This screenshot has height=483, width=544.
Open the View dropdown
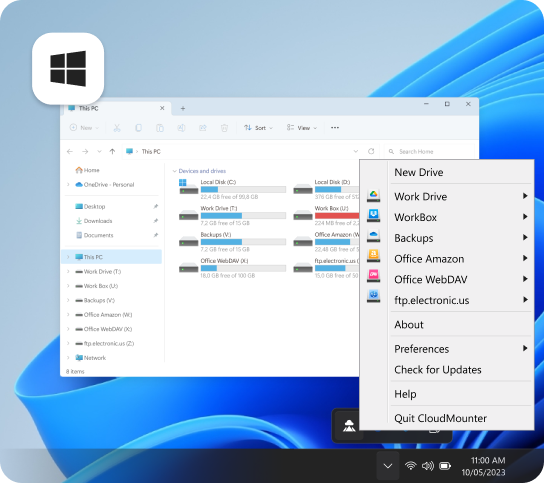(301, 128)
